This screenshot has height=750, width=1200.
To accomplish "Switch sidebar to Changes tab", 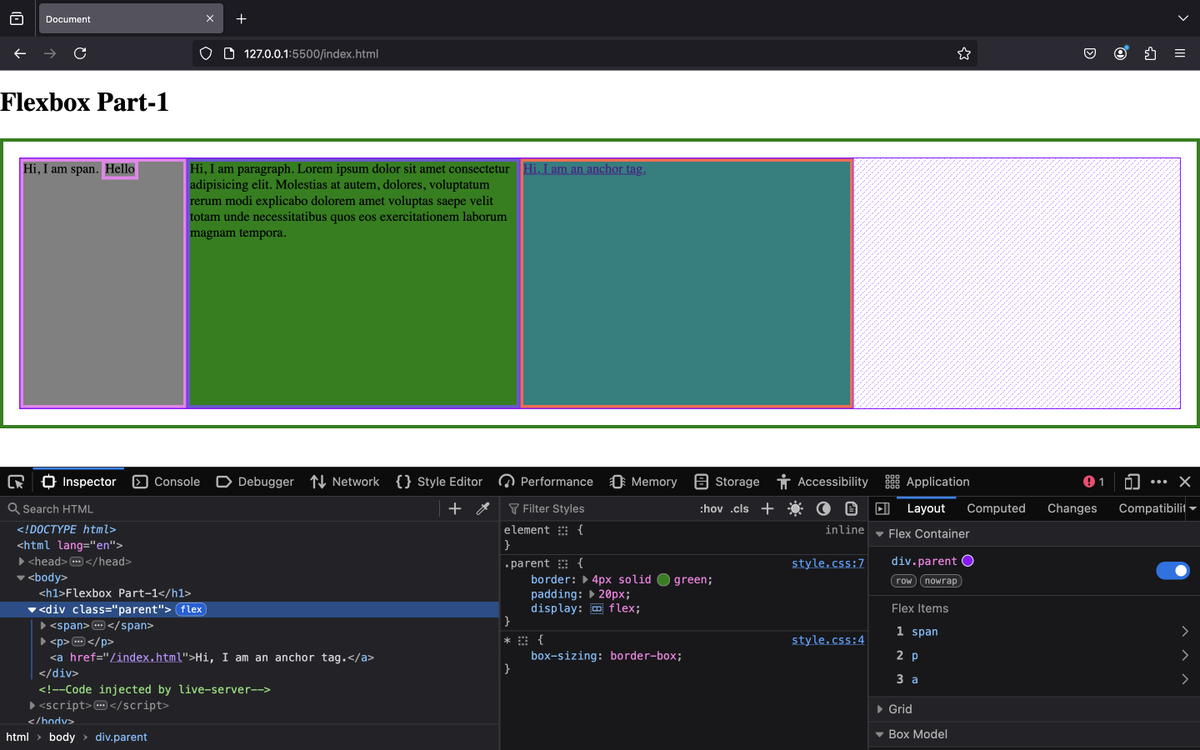I will point(1072,509).
